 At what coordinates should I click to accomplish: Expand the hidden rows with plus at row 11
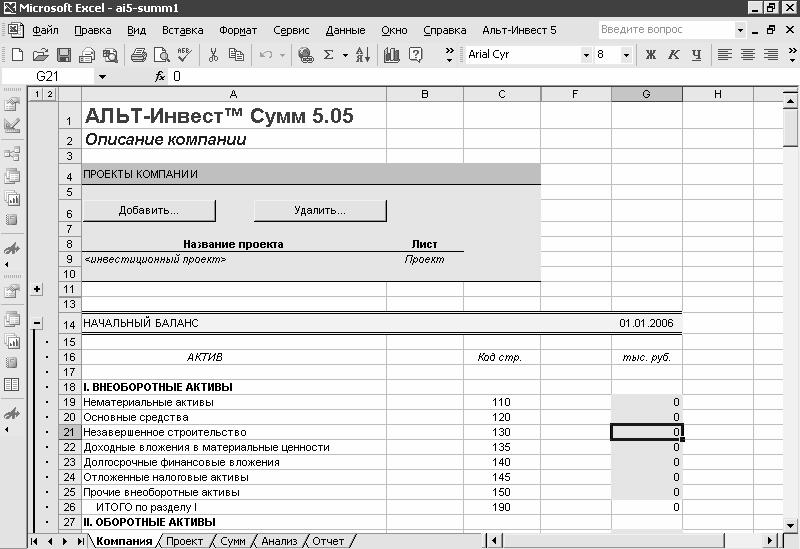[37, 289]
